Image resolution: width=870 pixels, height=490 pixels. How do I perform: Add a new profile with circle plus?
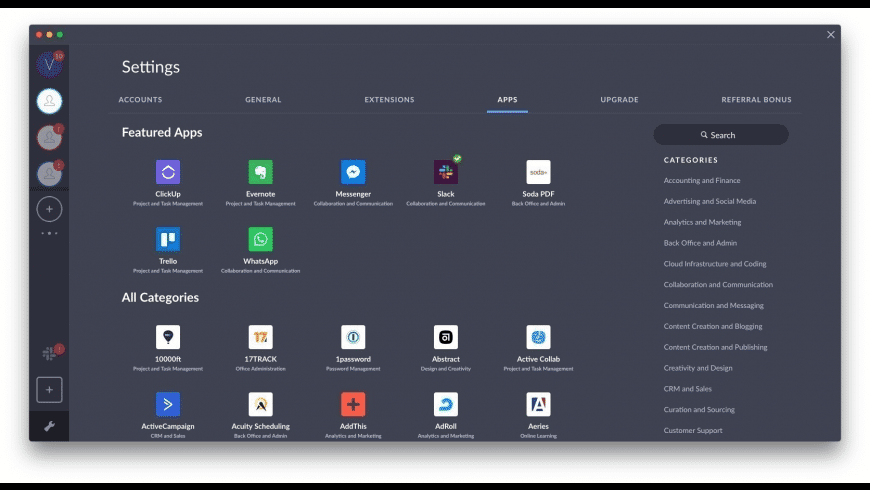coord(49,209)
